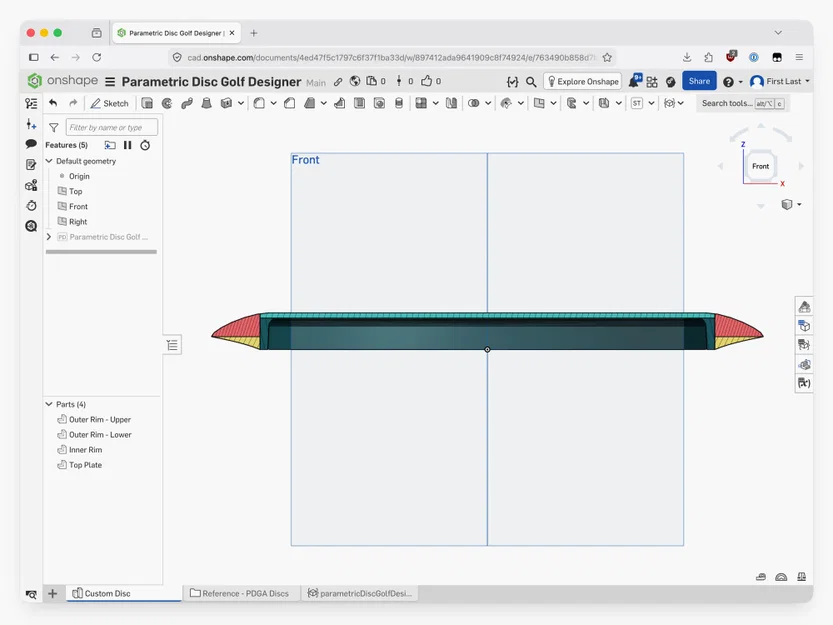This screenshot has height=625, width=833.
Task: Collapse the Default geometry group
Action: [x=49, y=161]
